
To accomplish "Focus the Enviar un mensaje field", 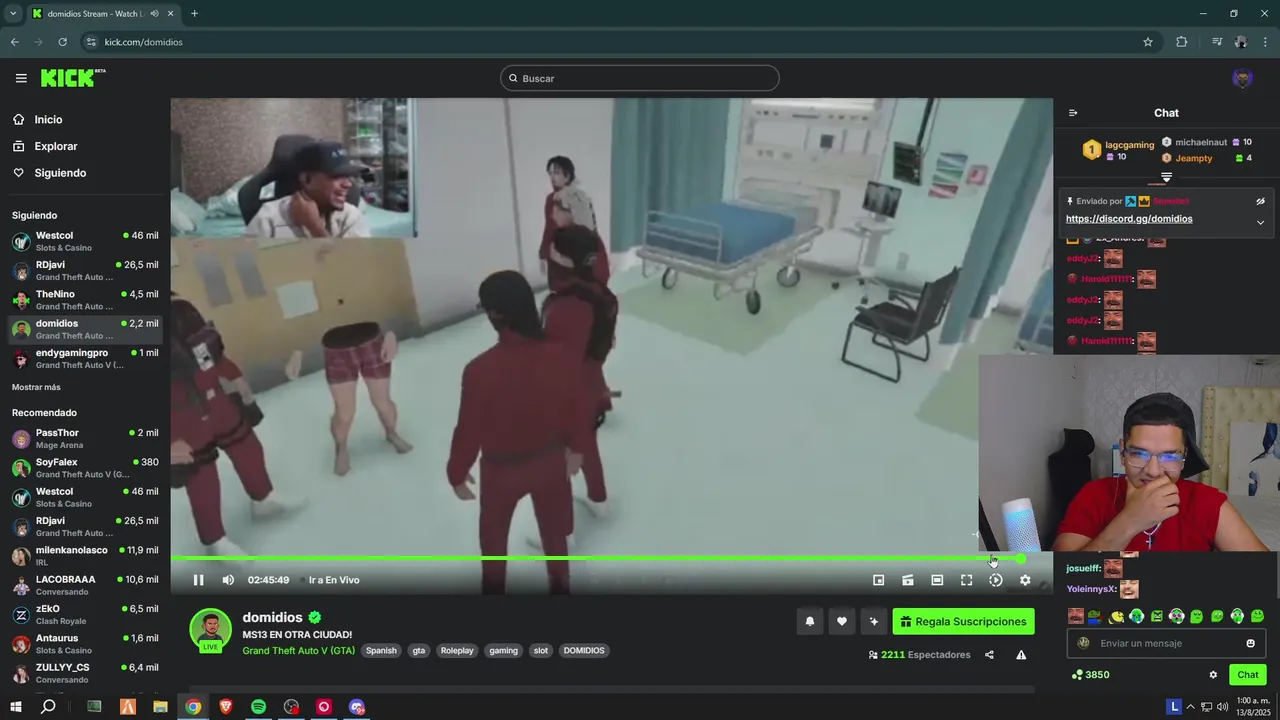I will (x=1166, y=643).
